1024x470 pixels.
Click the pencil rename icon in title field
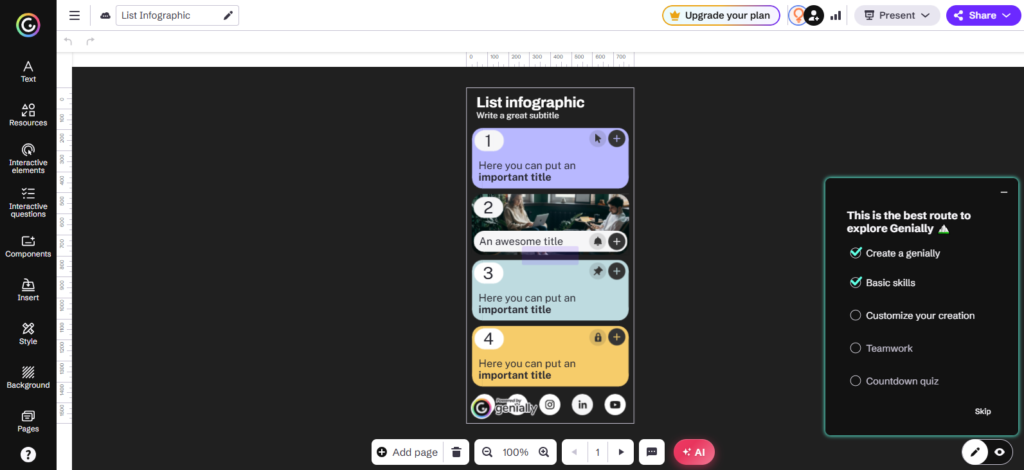pyautogui.click(x=228, y=16)
